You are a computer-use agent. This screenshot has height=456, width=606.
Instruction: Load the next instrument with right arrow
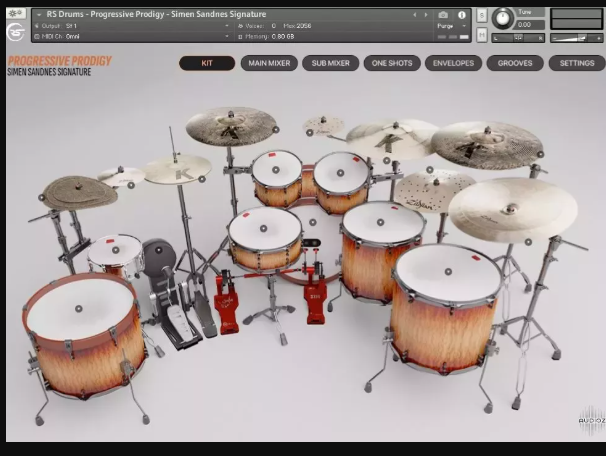tap(426, 15)
